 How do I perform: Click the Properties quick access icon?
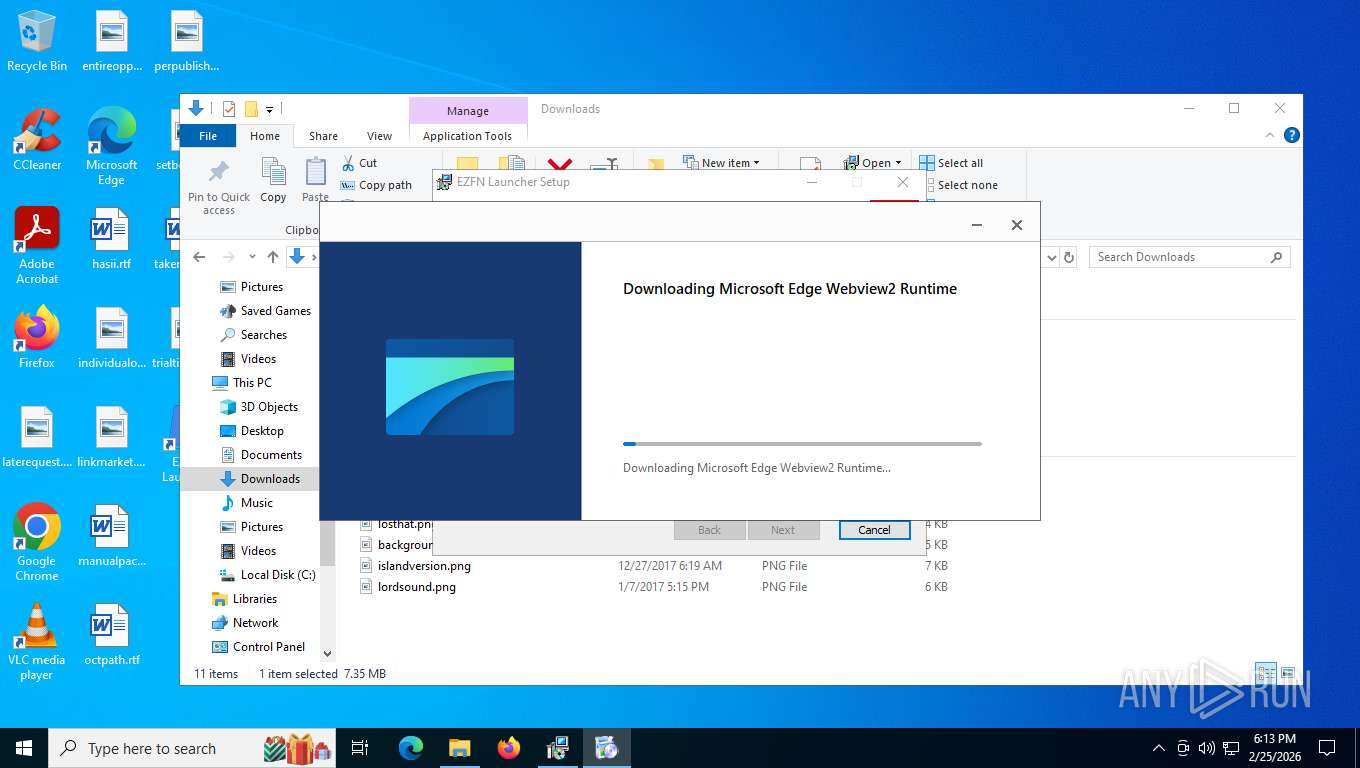[229, 109]
